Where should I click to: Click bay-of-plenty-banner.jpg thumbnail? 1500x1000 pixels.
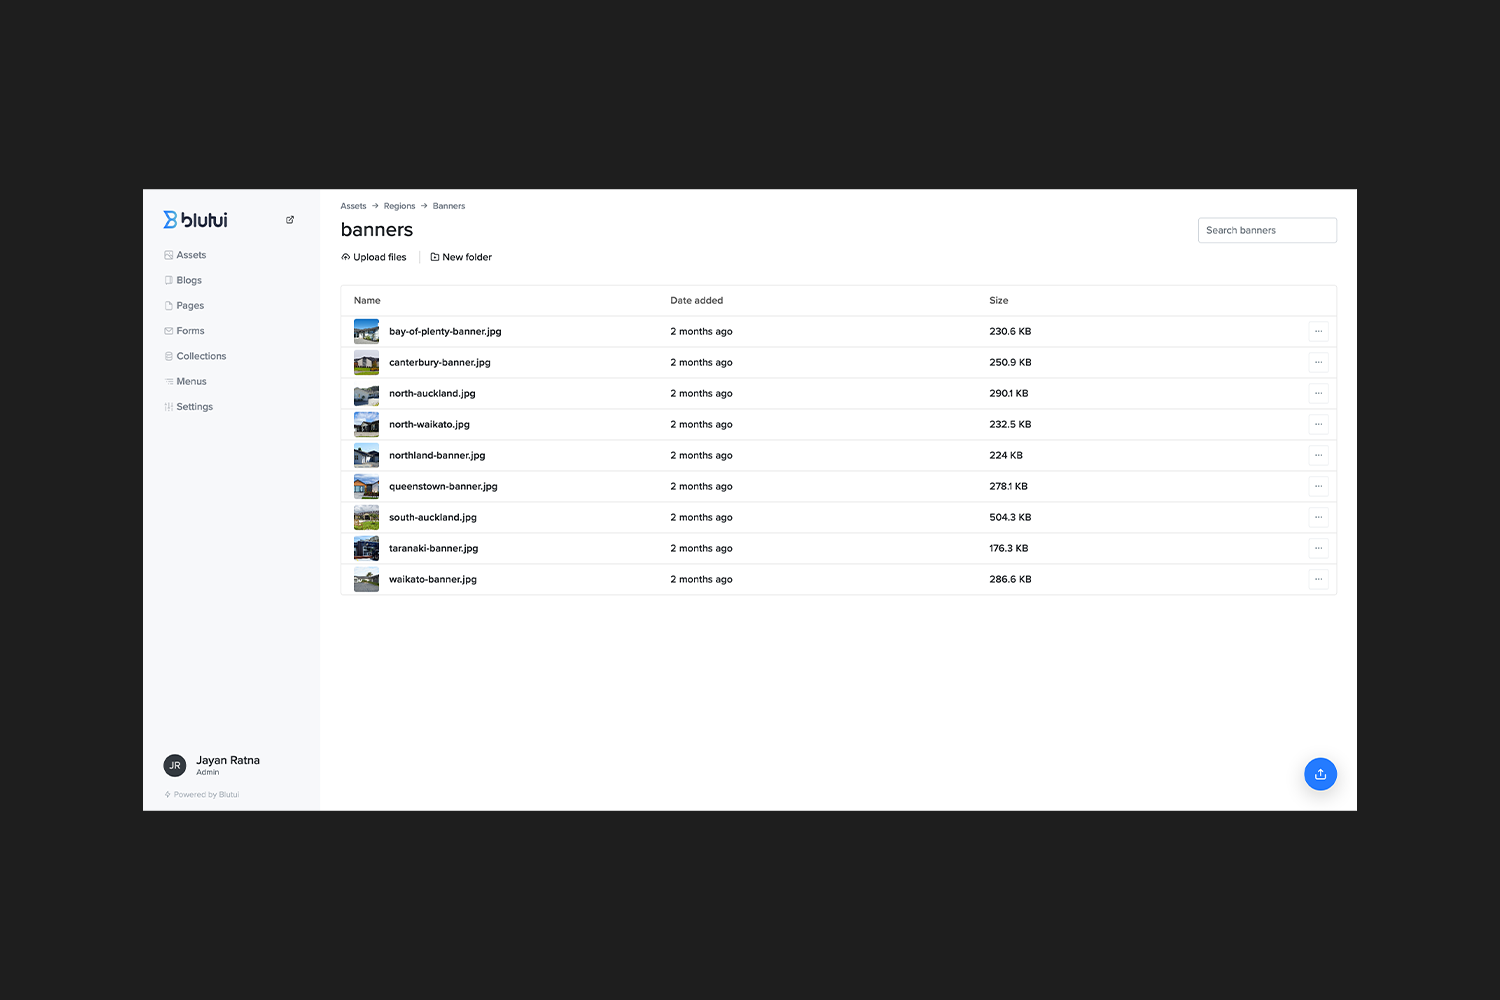(x=366, y=331)
